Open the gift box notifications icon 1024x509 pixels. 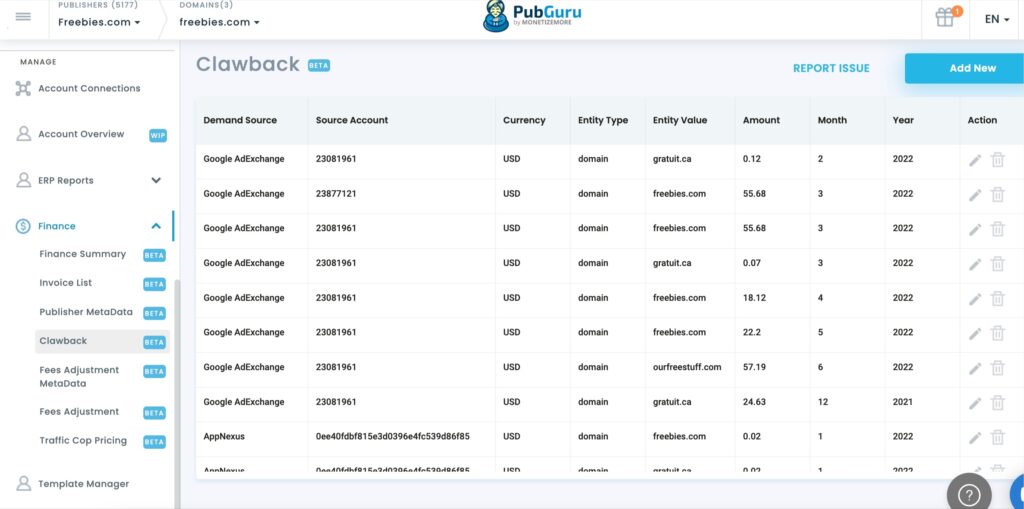tap(945, 17)
